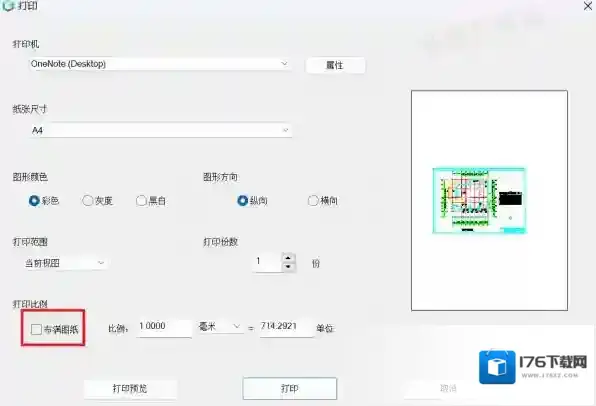
Task: Set orientation to 横向 landscape
Action: coord(313,200)
